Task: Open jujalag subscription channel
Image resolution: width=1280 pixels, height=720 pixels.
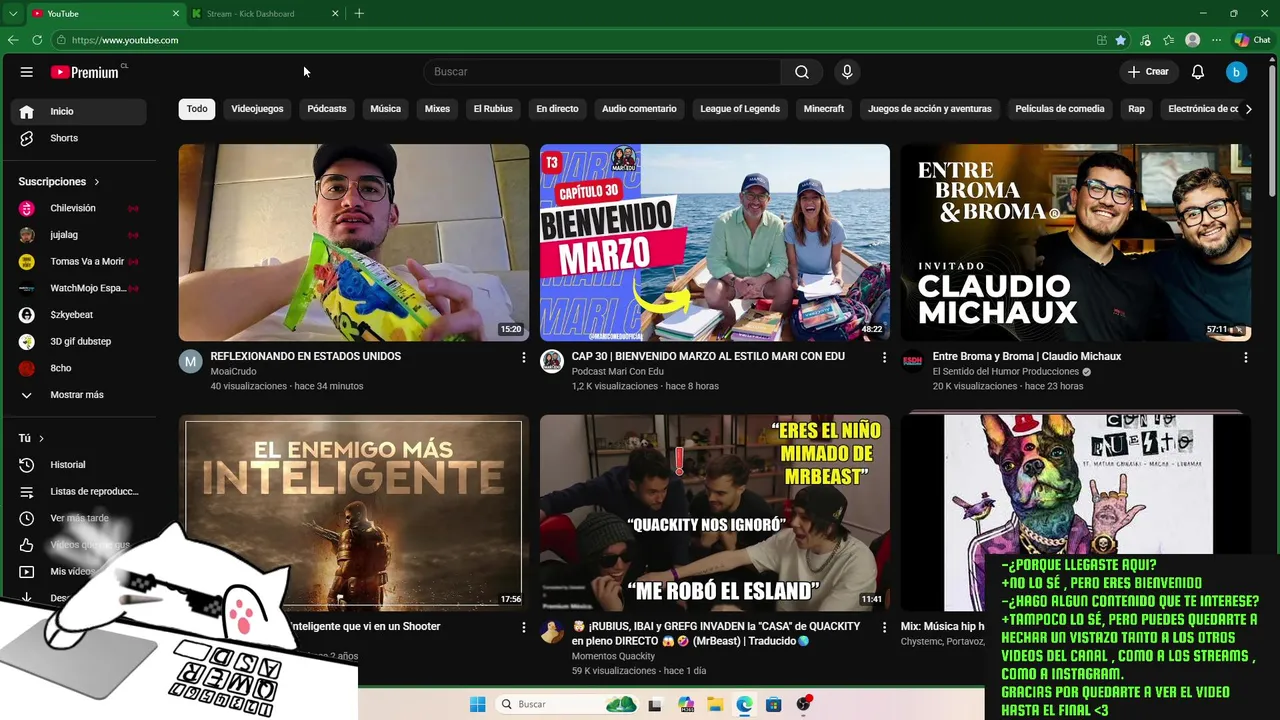Action: (78, 235)
